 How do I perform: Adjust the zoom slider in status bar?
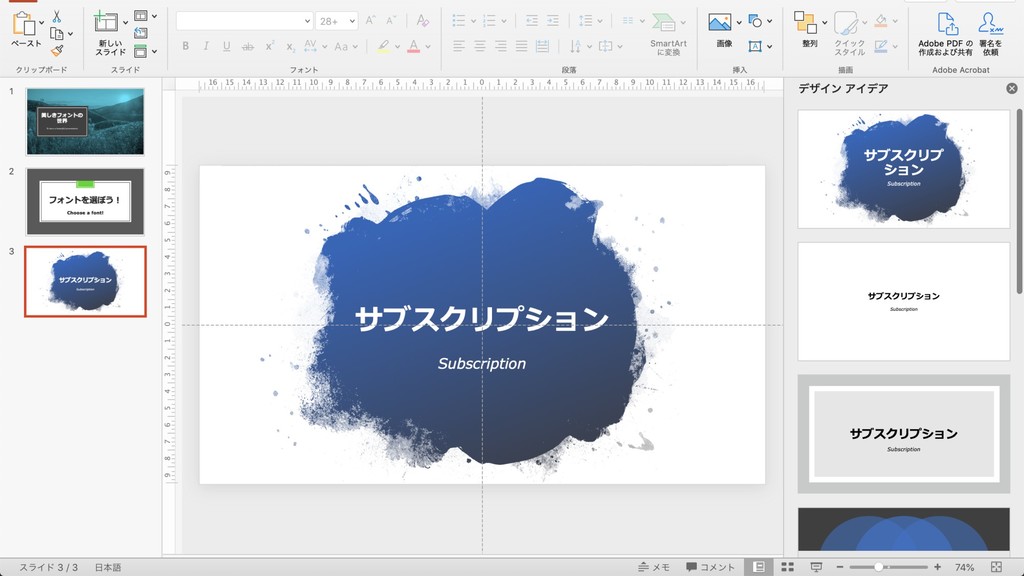[879, 567]
